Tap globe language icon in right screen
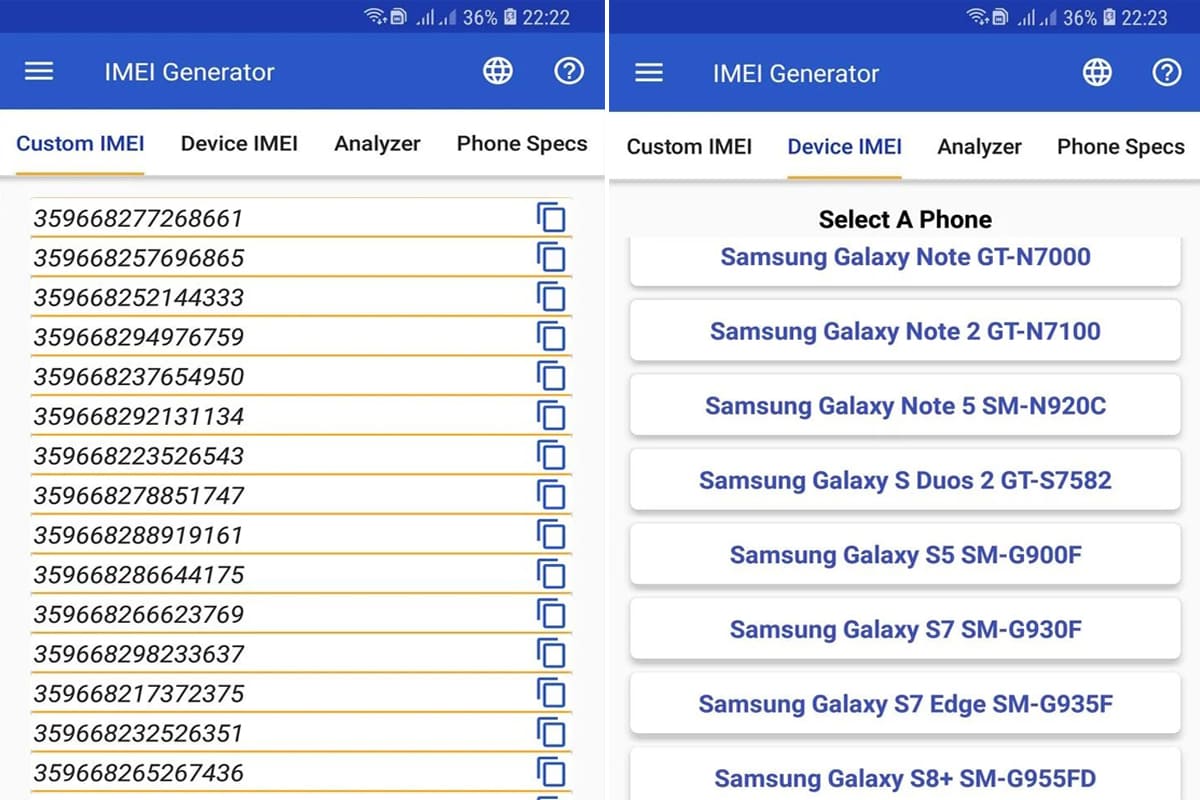 1097,73
